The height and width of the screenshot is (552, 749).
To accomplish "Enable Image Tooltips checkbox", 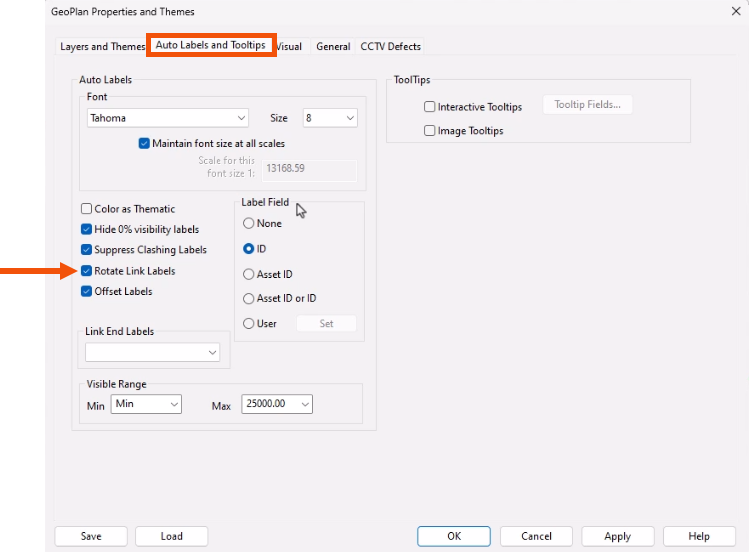I will pos(429,130).
